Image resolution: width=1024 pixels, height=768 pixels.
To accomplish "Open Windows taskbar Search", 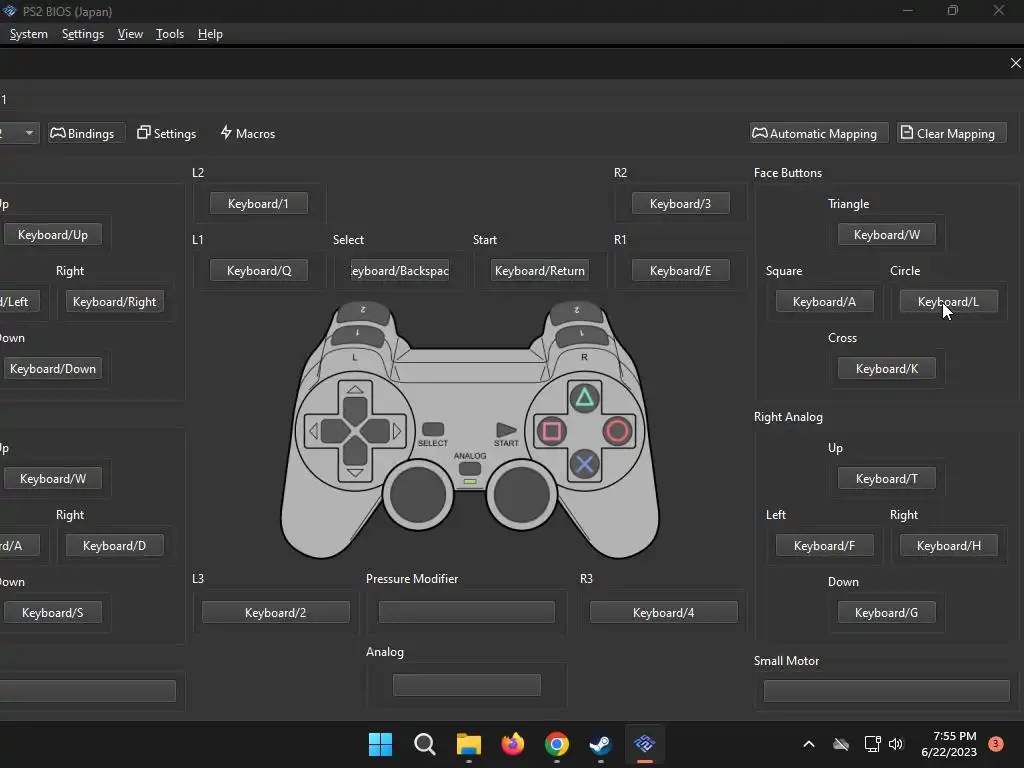I will tap(424, 744).
